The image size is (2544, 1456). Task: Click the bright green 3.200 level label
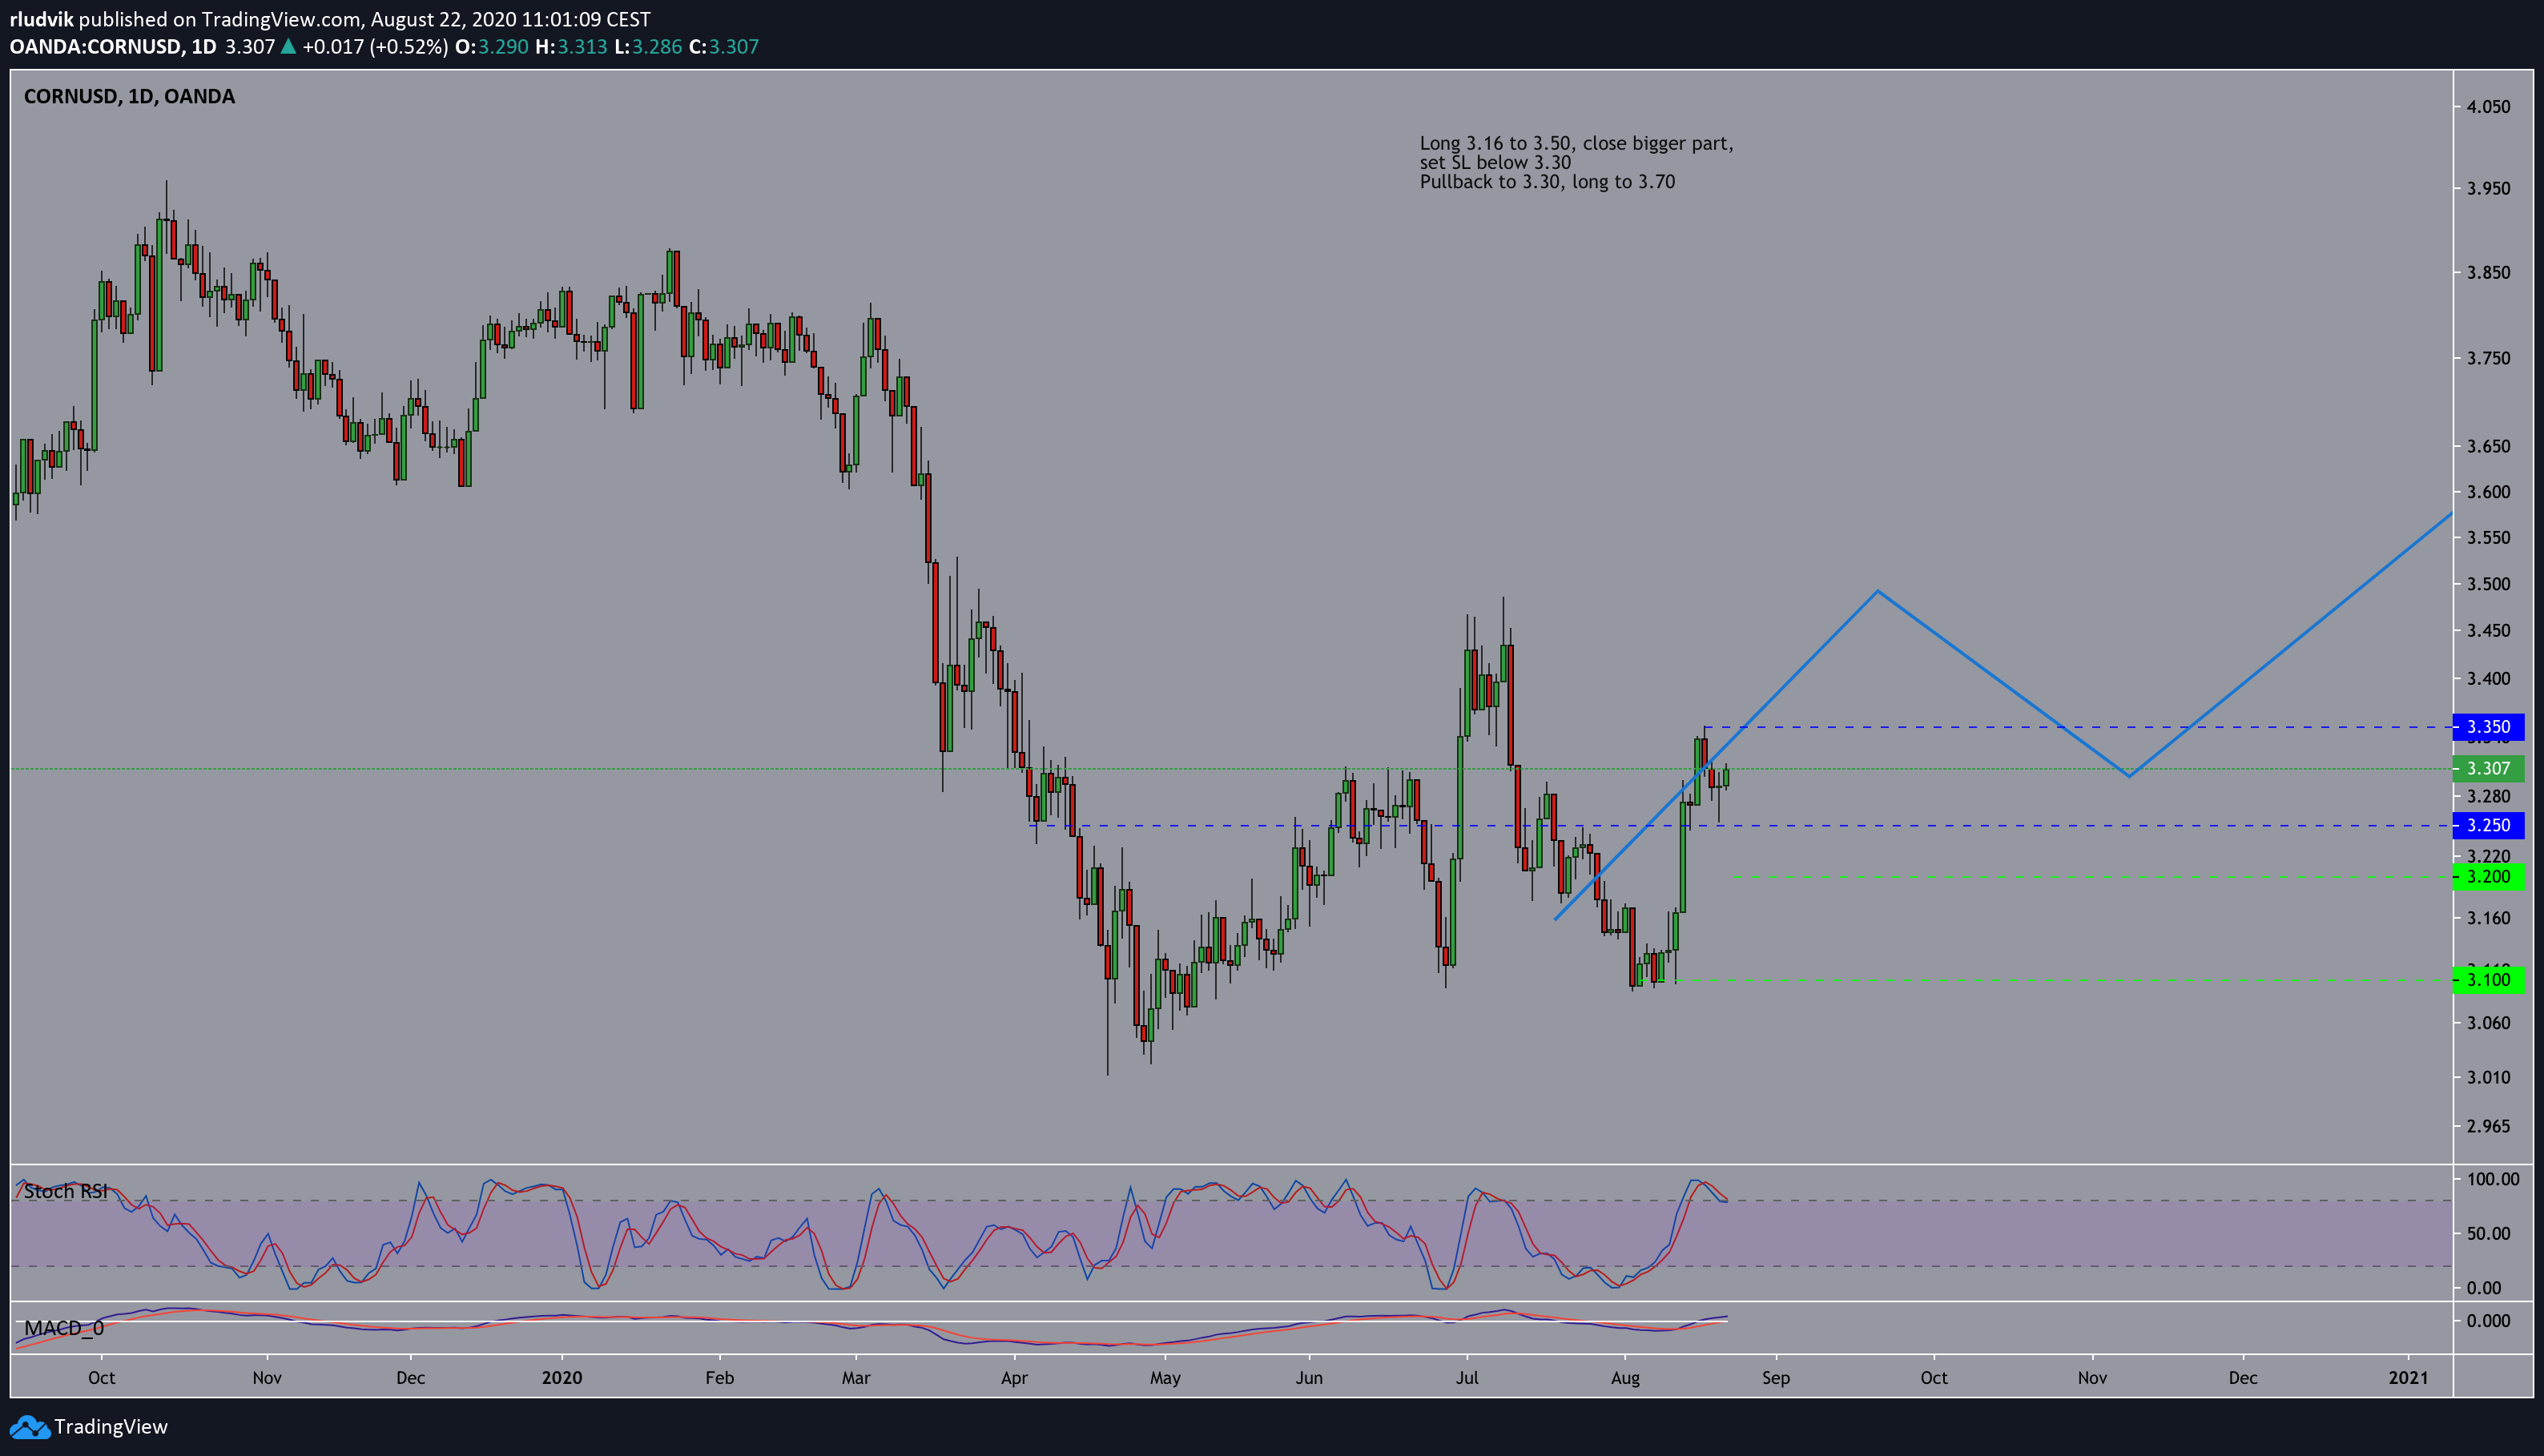tap(2488, 877)
